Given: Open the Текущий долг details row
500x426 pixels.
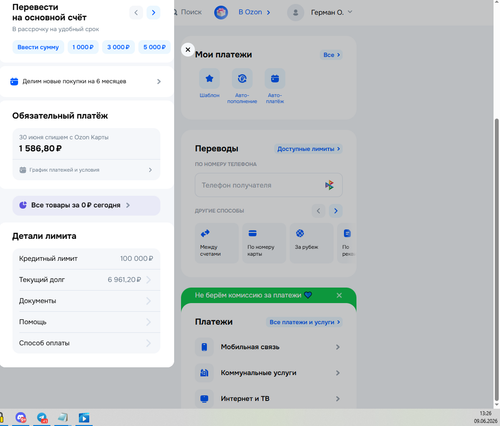Looking at the screenshot, I should pos(86,280).
